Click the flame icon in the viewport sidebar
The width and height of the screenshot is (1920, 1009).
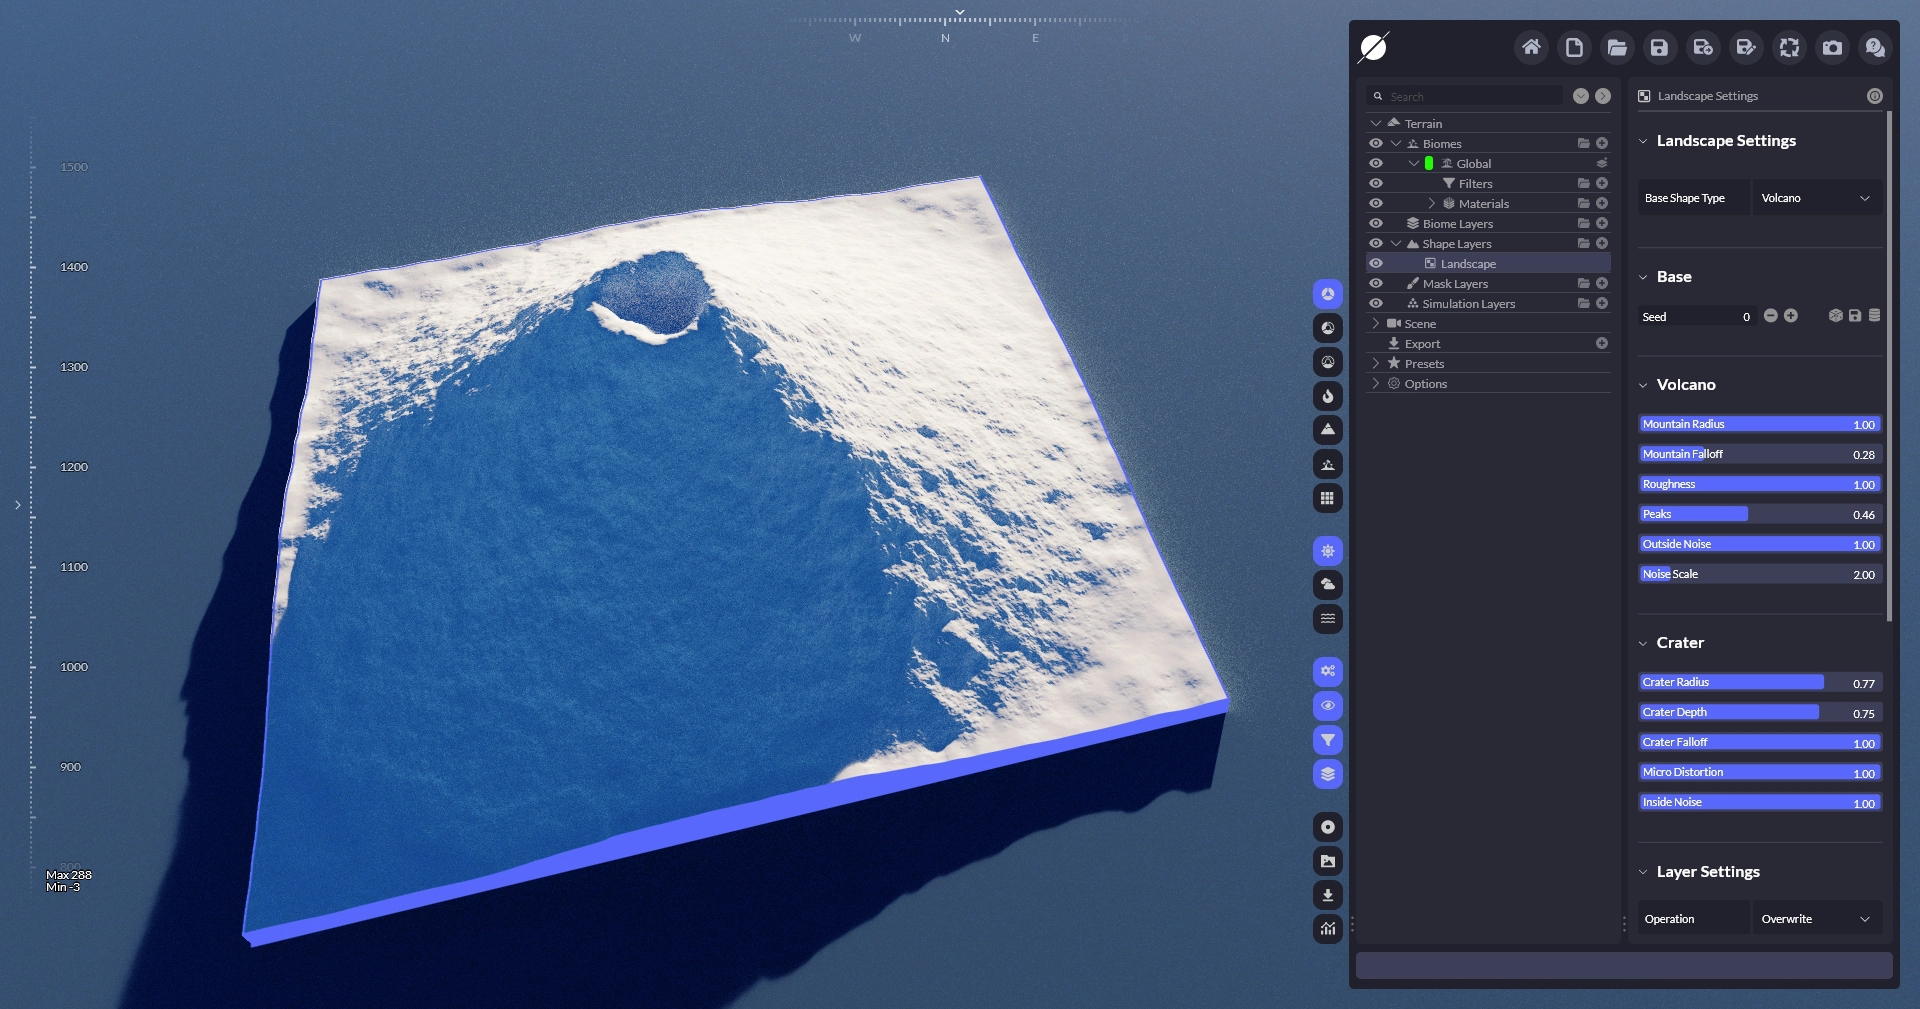[x=1327, y=396]
